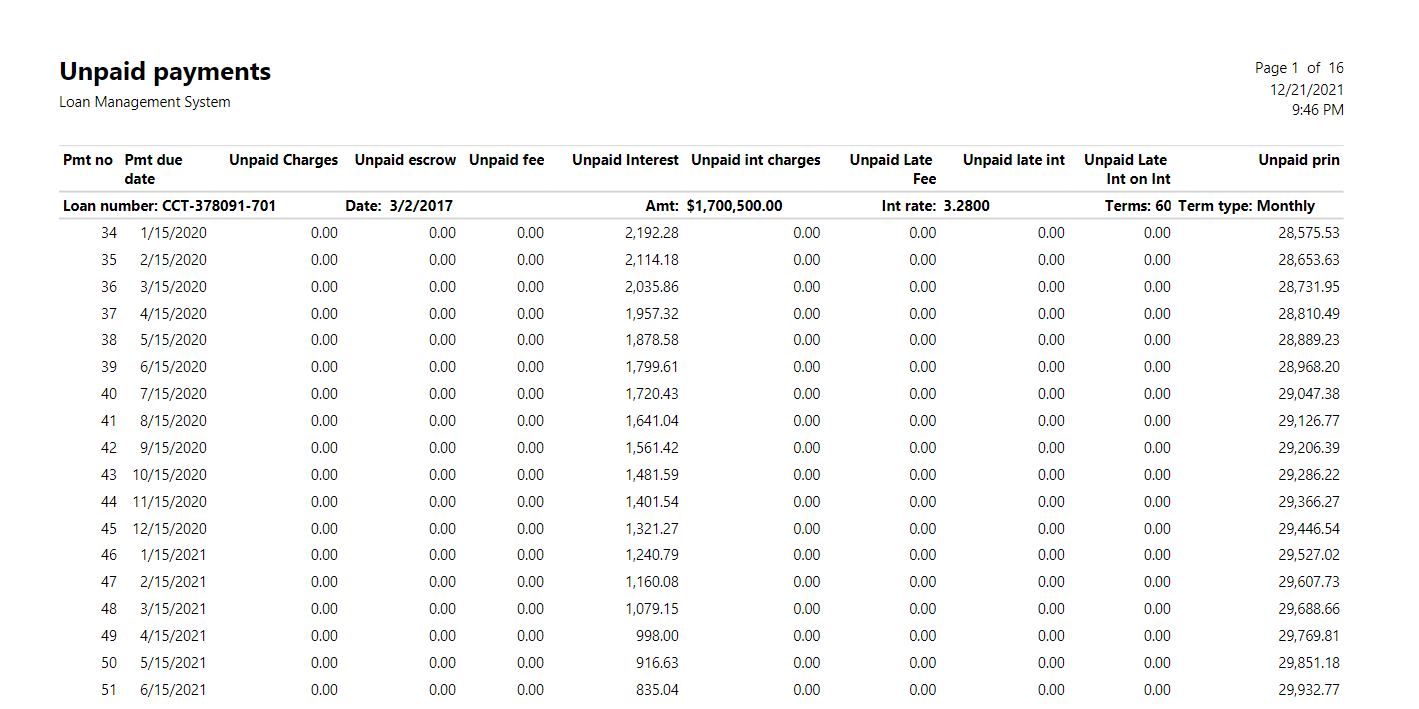Click the unpaid interest value 998.00
The width and height of the screenshot is (1419, 709).
point(657,636)
